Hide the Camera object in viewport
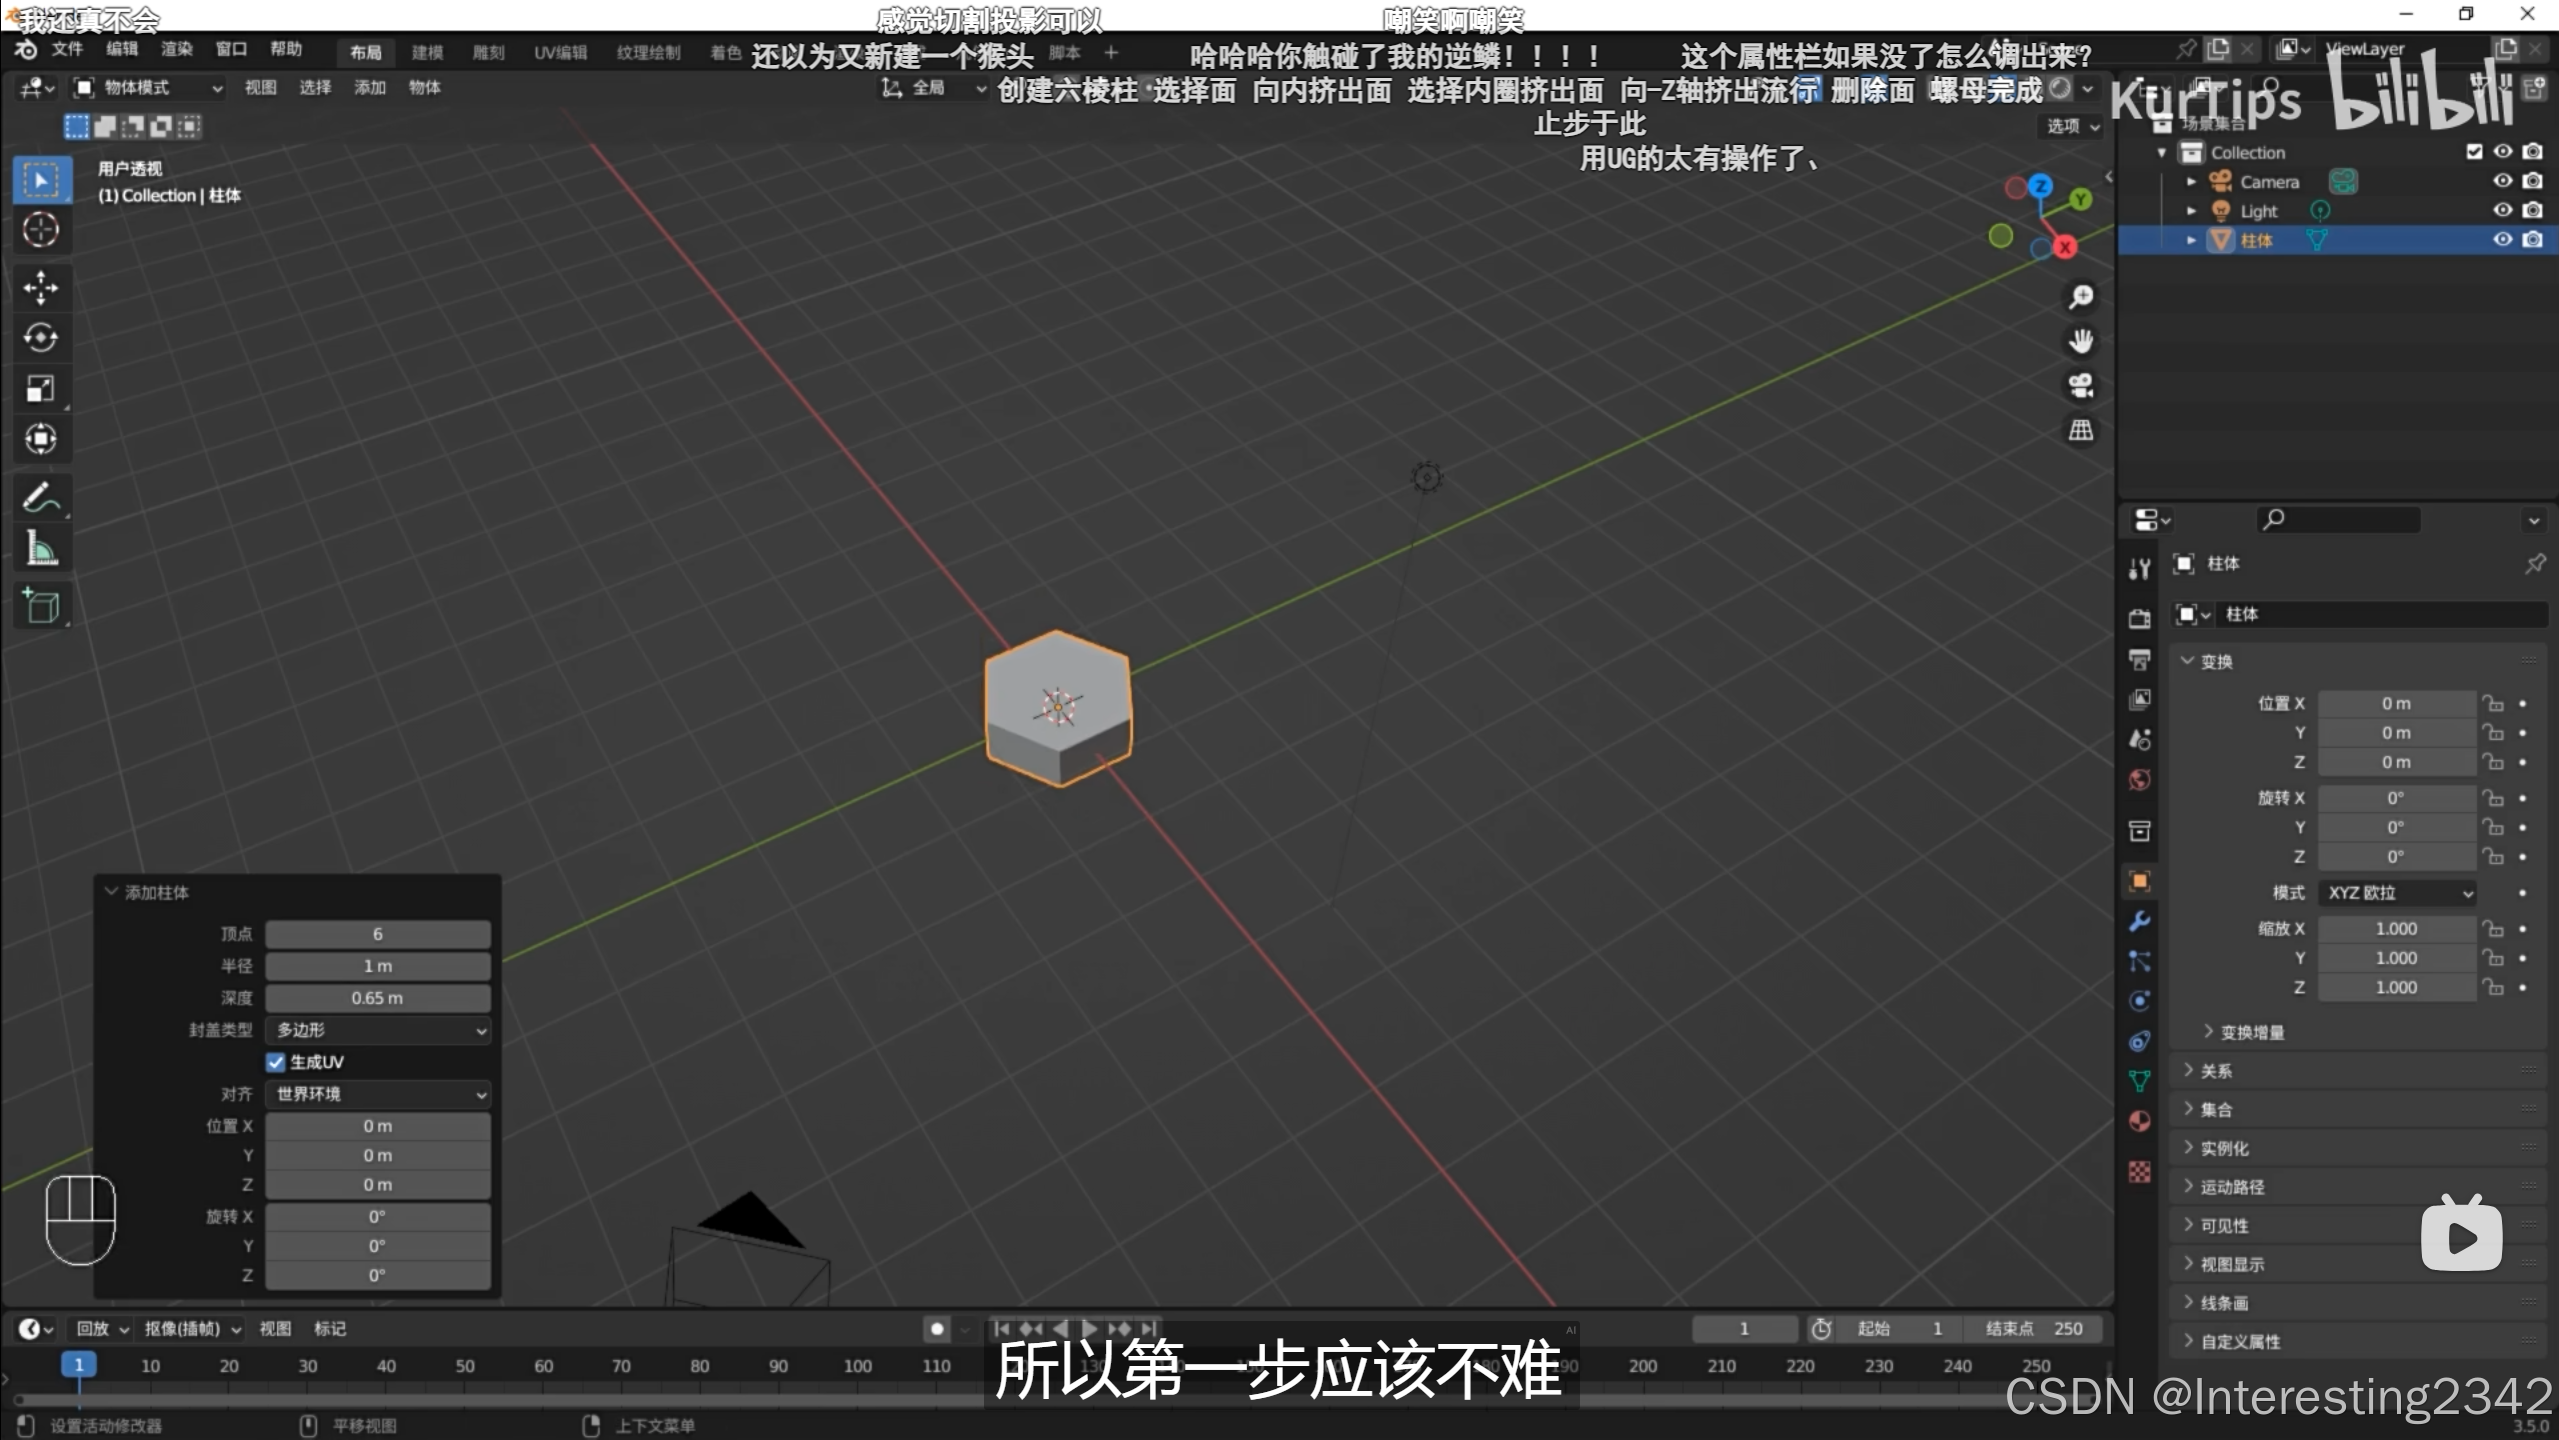Image resolution: width=2559 pixels, height=1440 pixels. coord(2502,181)
